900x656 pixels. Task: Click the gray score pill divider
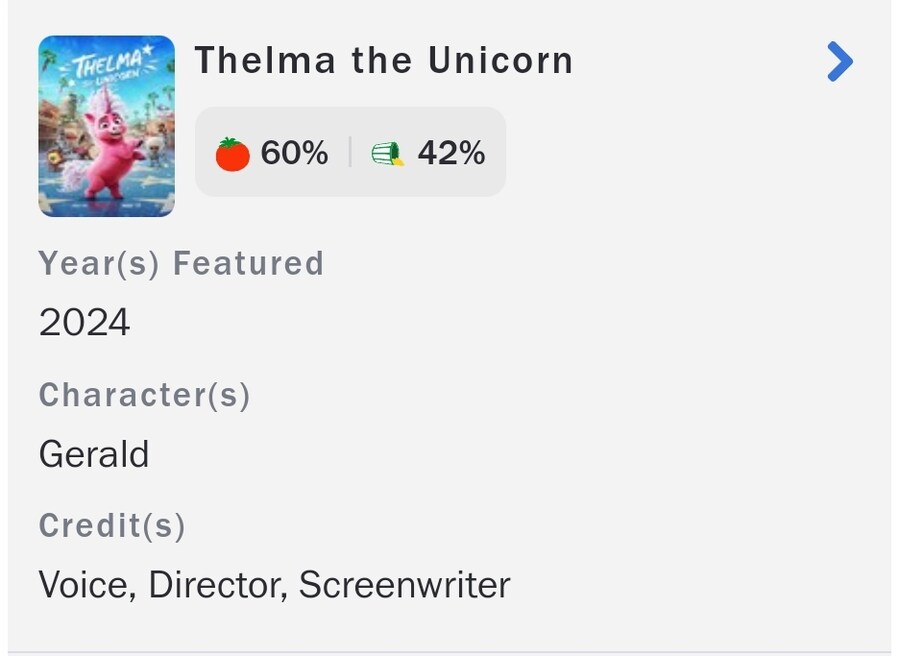pyautogui.click(x=350, y=153)
